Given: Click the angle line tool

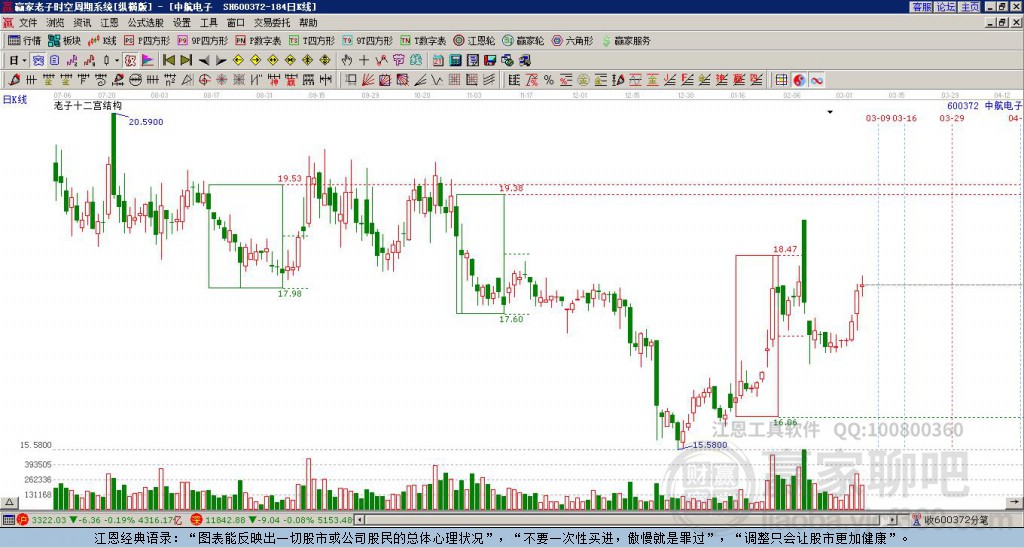Looking at the screenshot, I should (x=420, y=80).
